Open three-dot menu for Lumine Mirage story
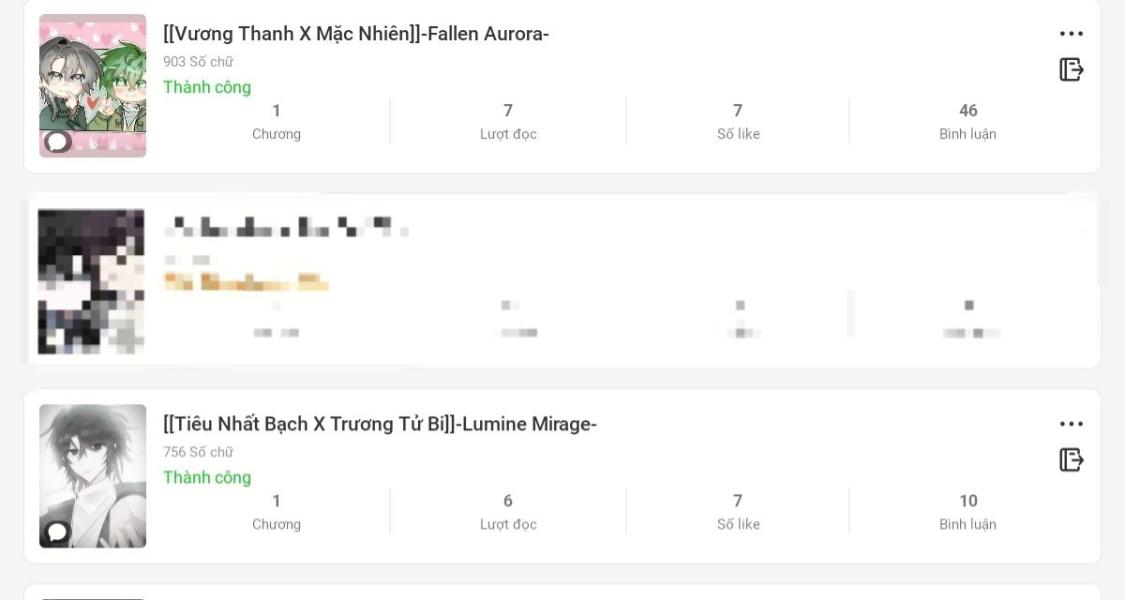 [x=1071, y=424]
